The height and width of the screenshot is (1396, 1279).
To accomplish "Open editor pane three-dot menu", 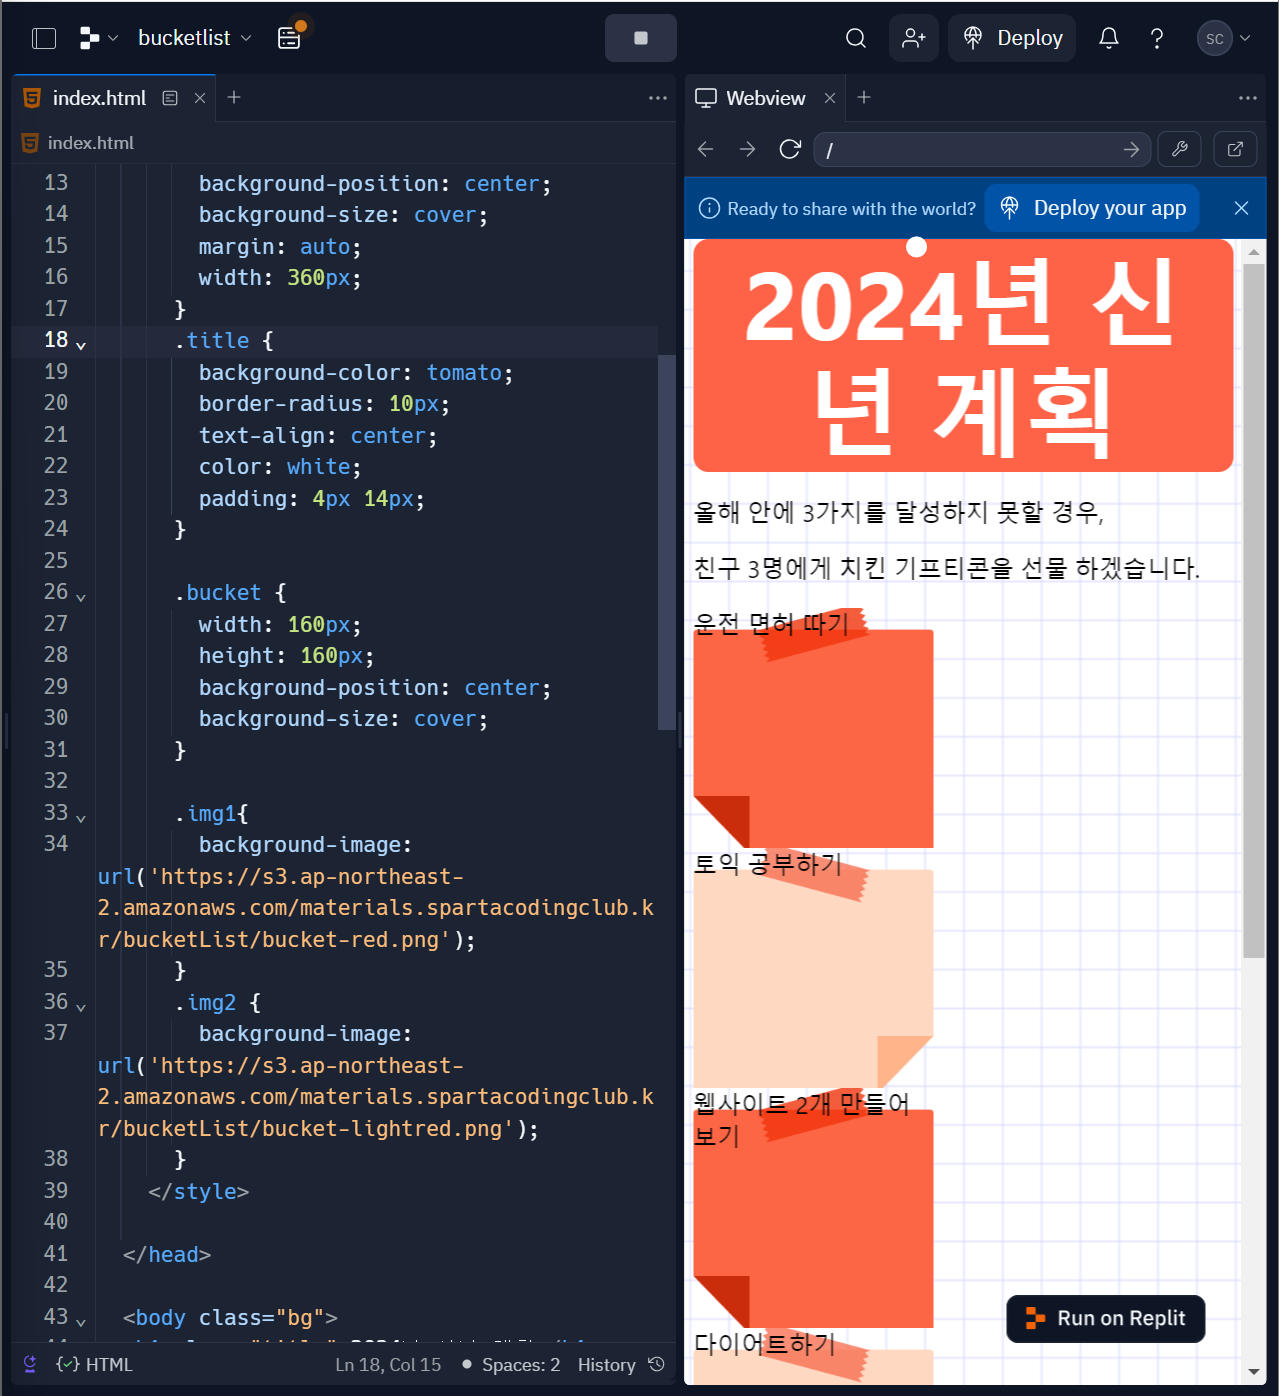I will [657, 98].
